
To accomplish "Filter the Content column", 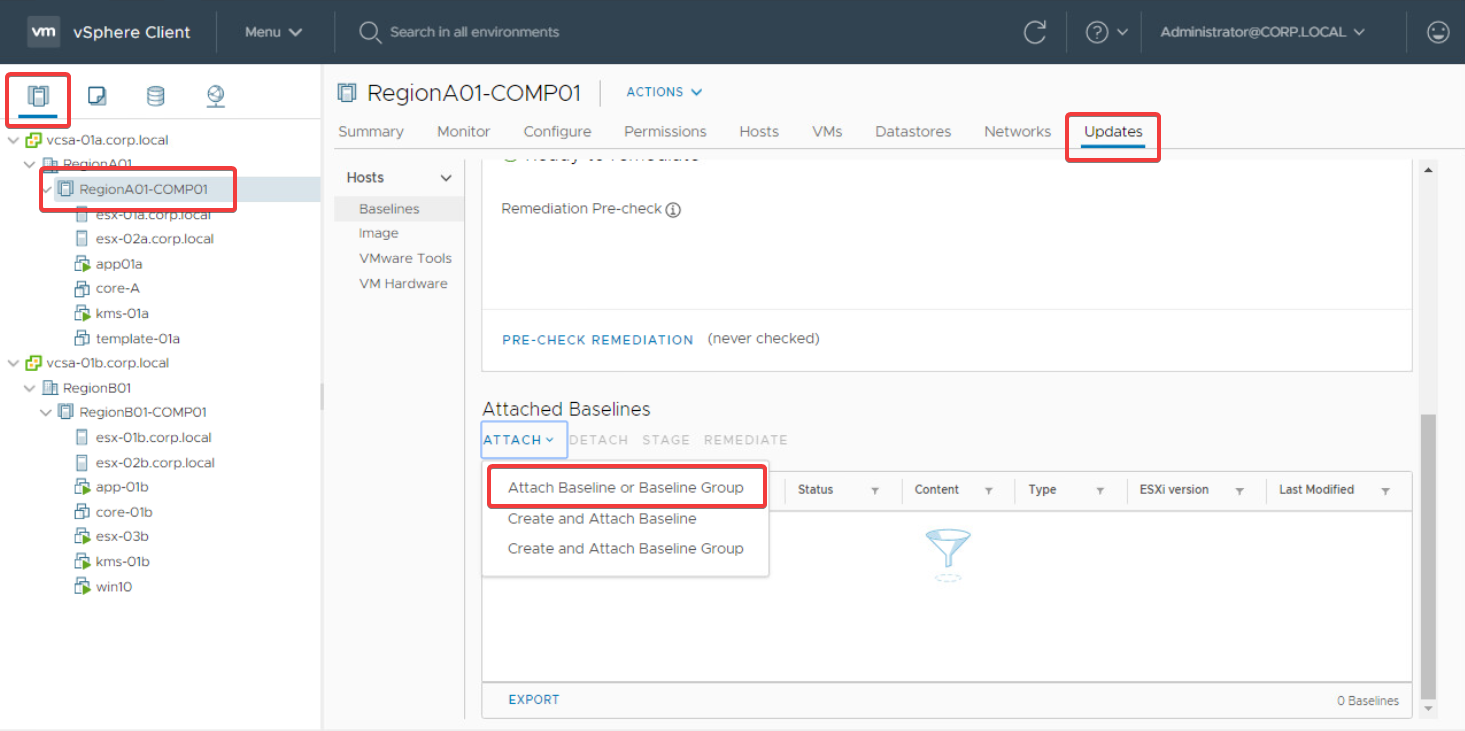I will (x=989, y=491).
